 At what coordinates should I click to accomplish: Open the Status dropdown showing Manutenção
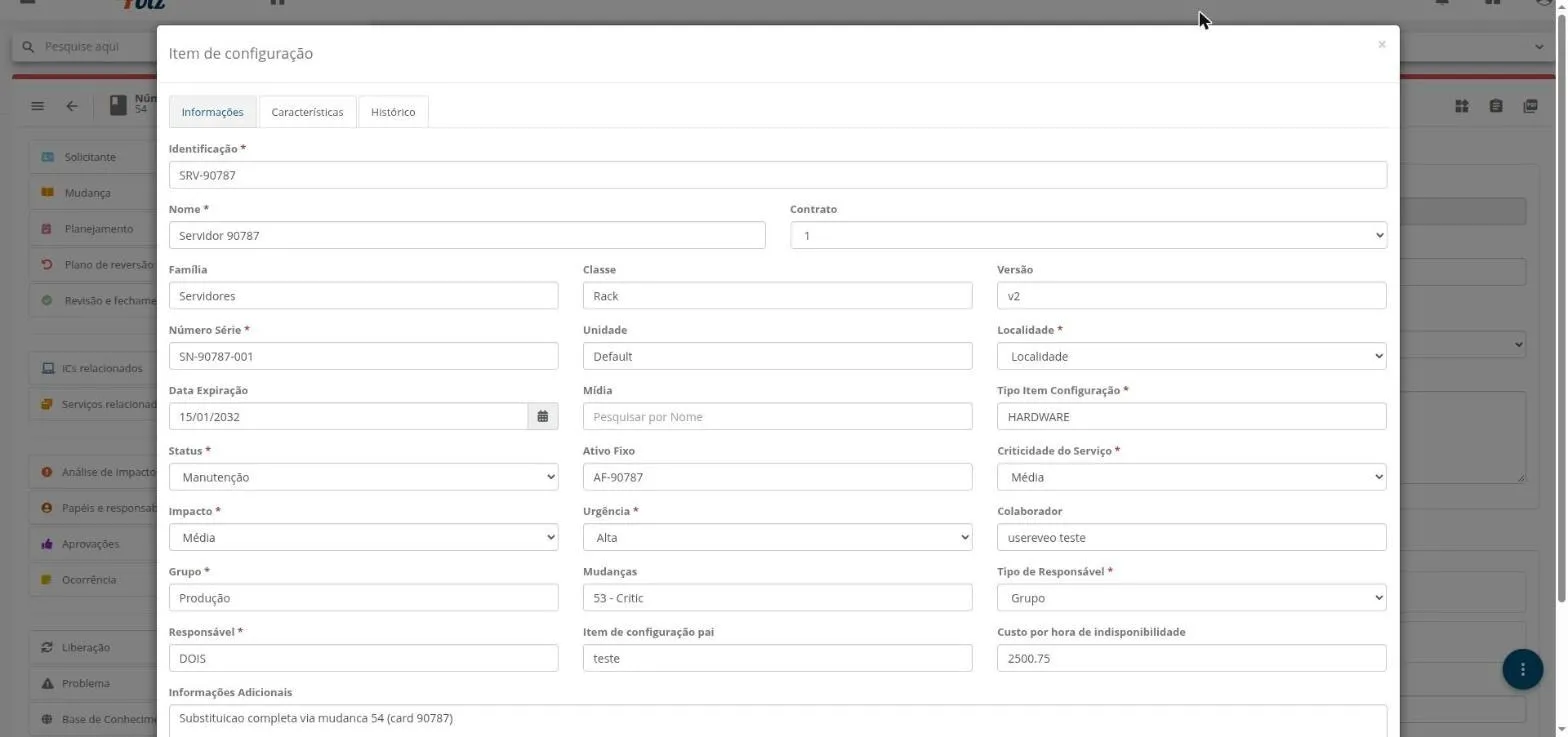[x=363, y=477]
